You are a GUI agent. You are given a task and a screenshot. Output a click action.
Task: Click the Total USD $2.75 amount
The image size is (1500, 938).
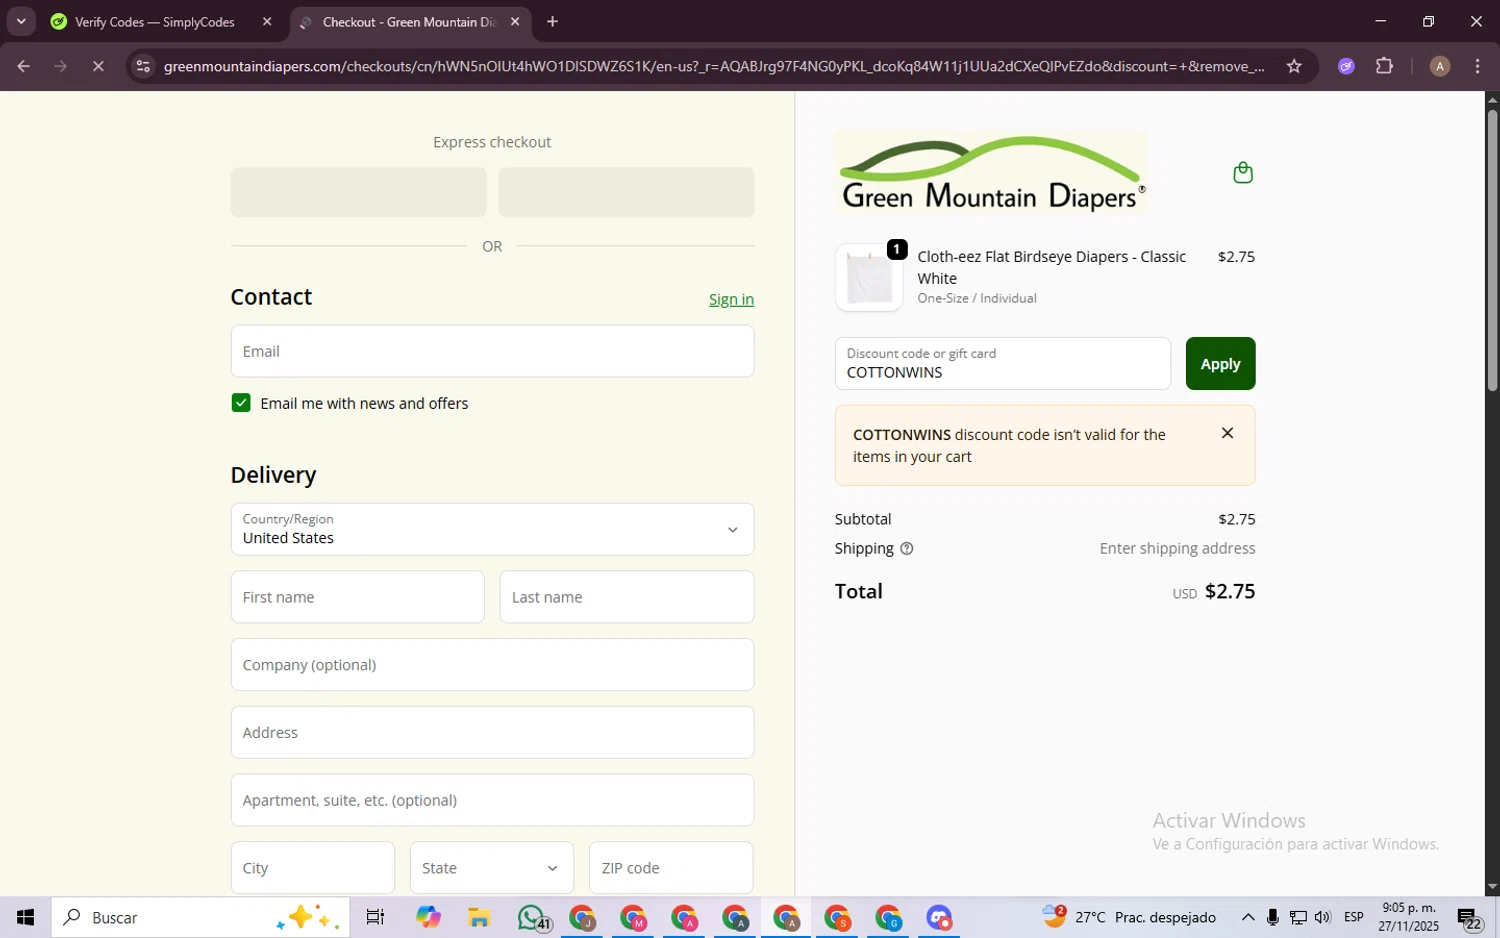point(1214,591)
